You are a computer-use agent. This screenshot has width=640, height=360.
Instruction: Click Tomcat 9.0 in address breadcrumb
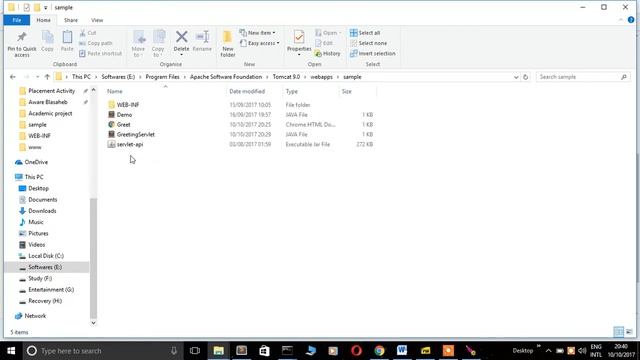pyautogui.click(x=286, y=77)
